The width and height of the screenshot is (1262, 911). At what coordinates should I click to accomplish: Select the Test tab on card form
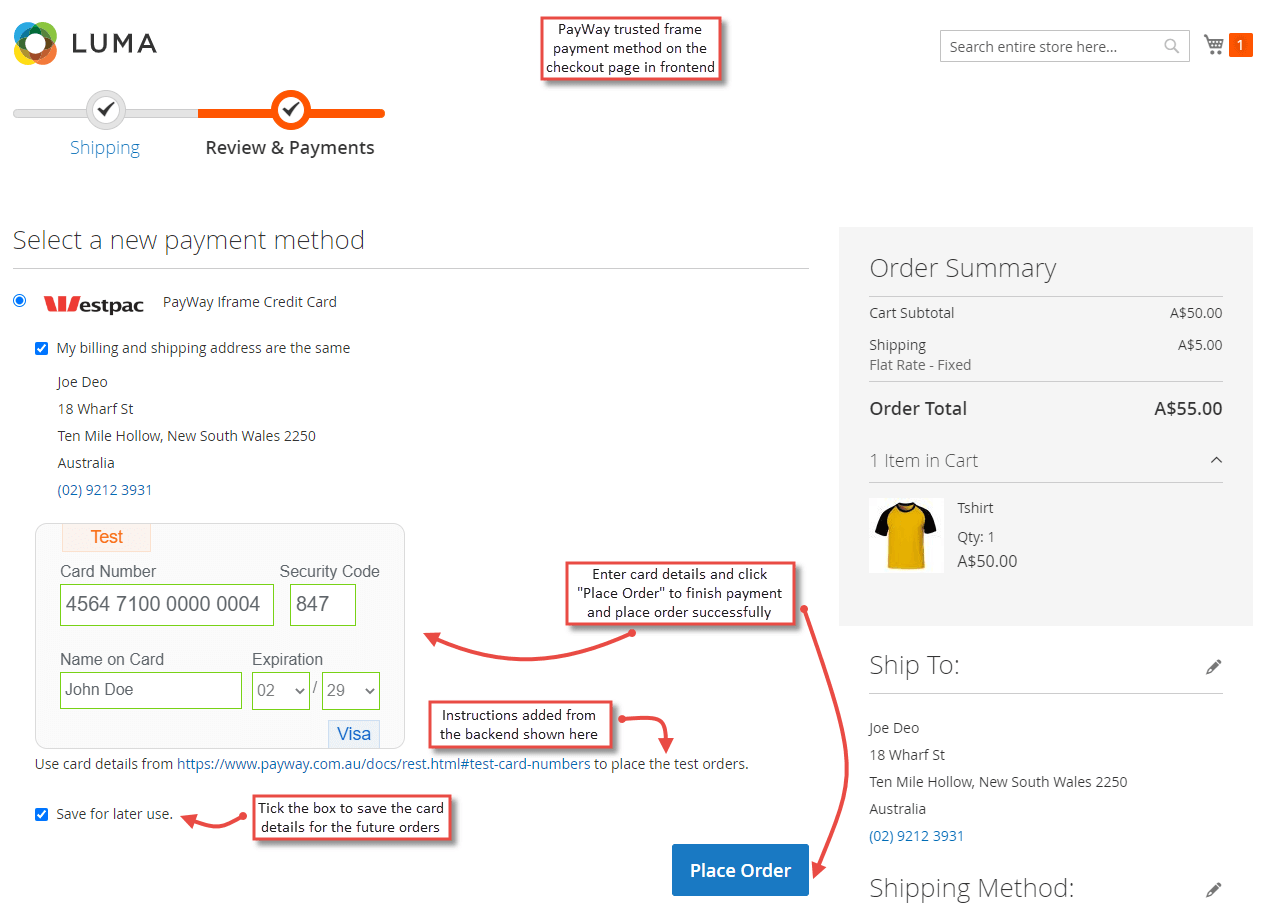106,537
